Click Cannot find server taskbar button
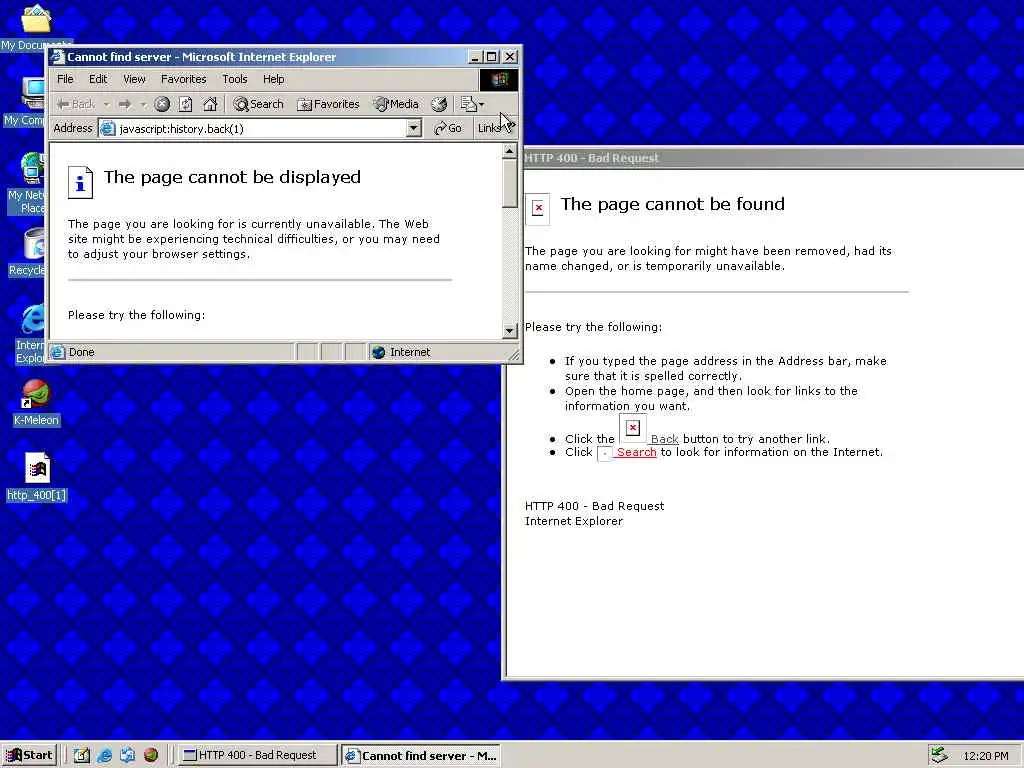 coord(421,756)
